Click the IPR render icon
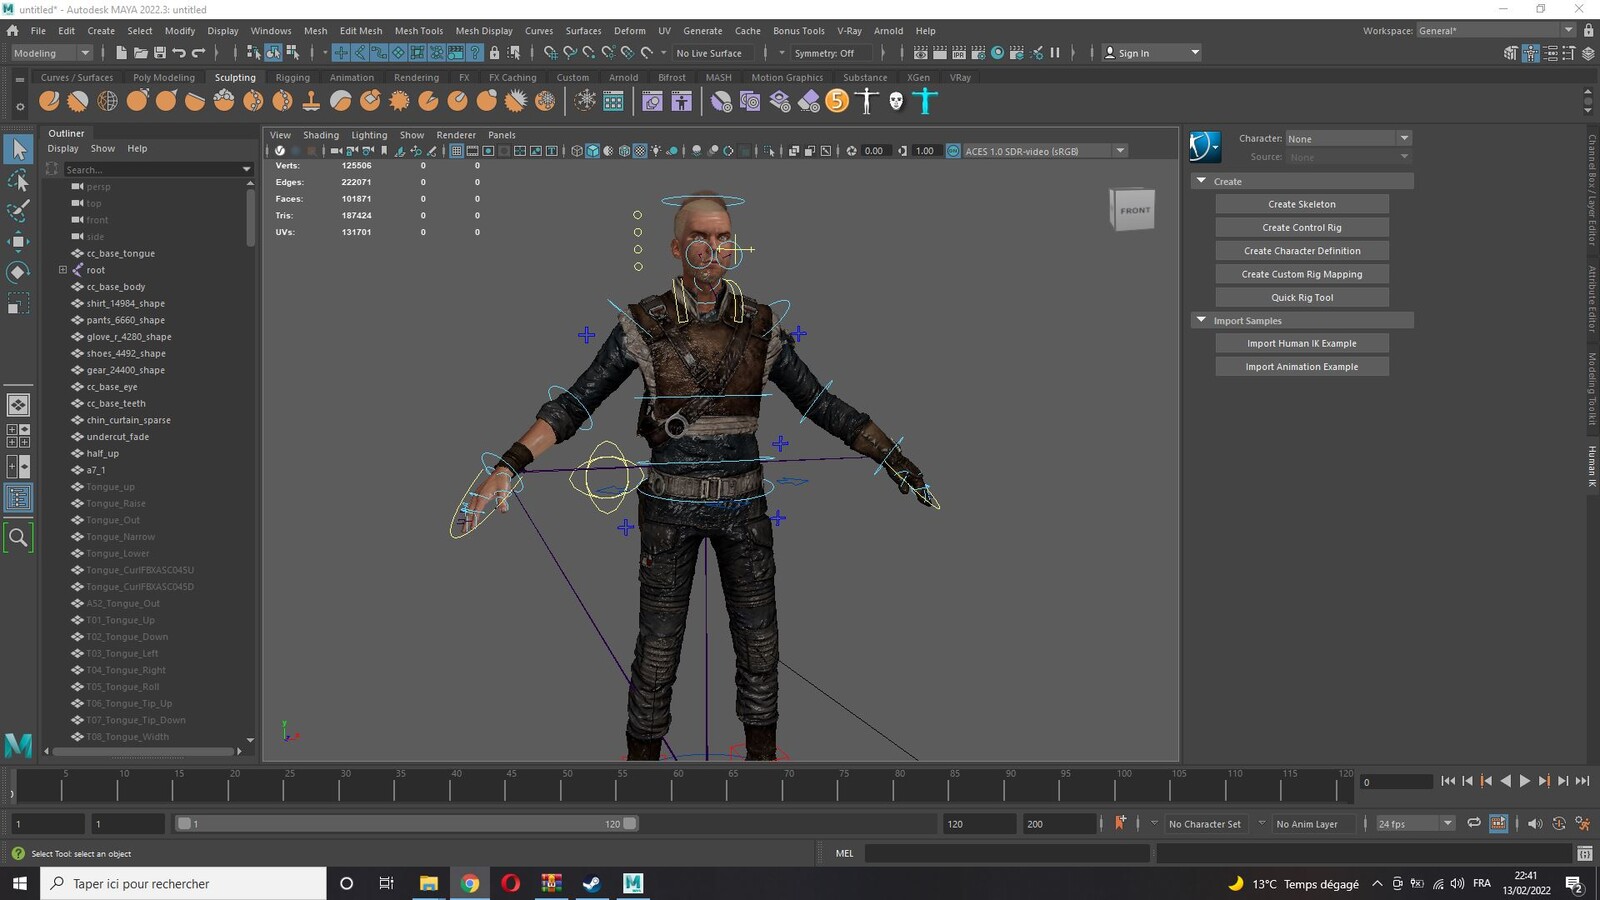 pyautogui.click(x=959, y=53)
